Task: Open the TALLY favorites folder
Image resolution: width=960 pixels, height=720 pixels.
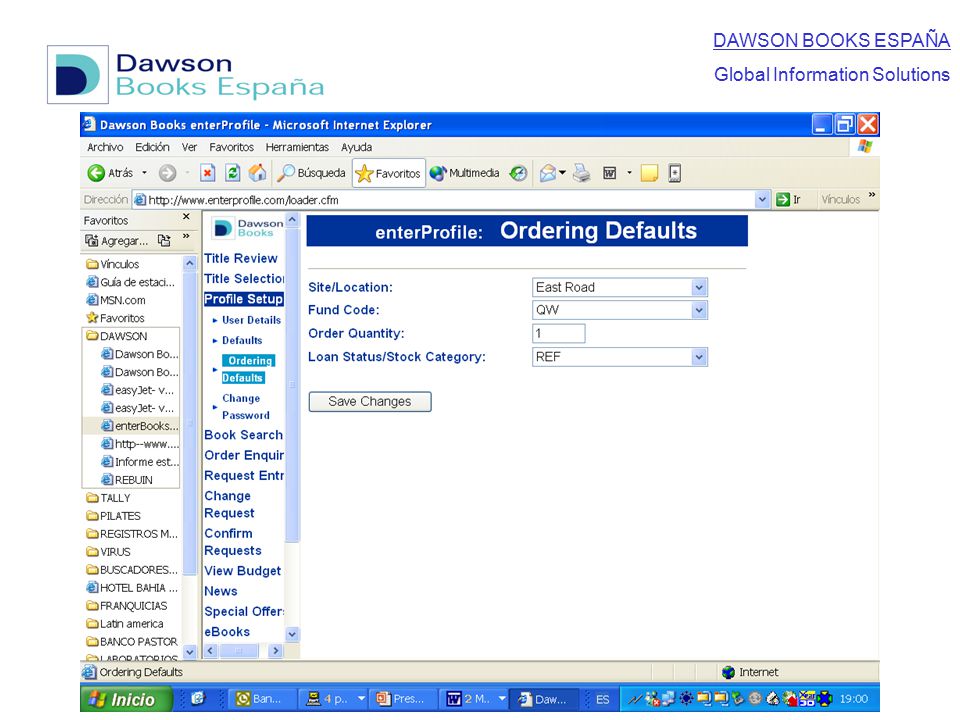Action: pyautogui.click(x=108, y=498)
